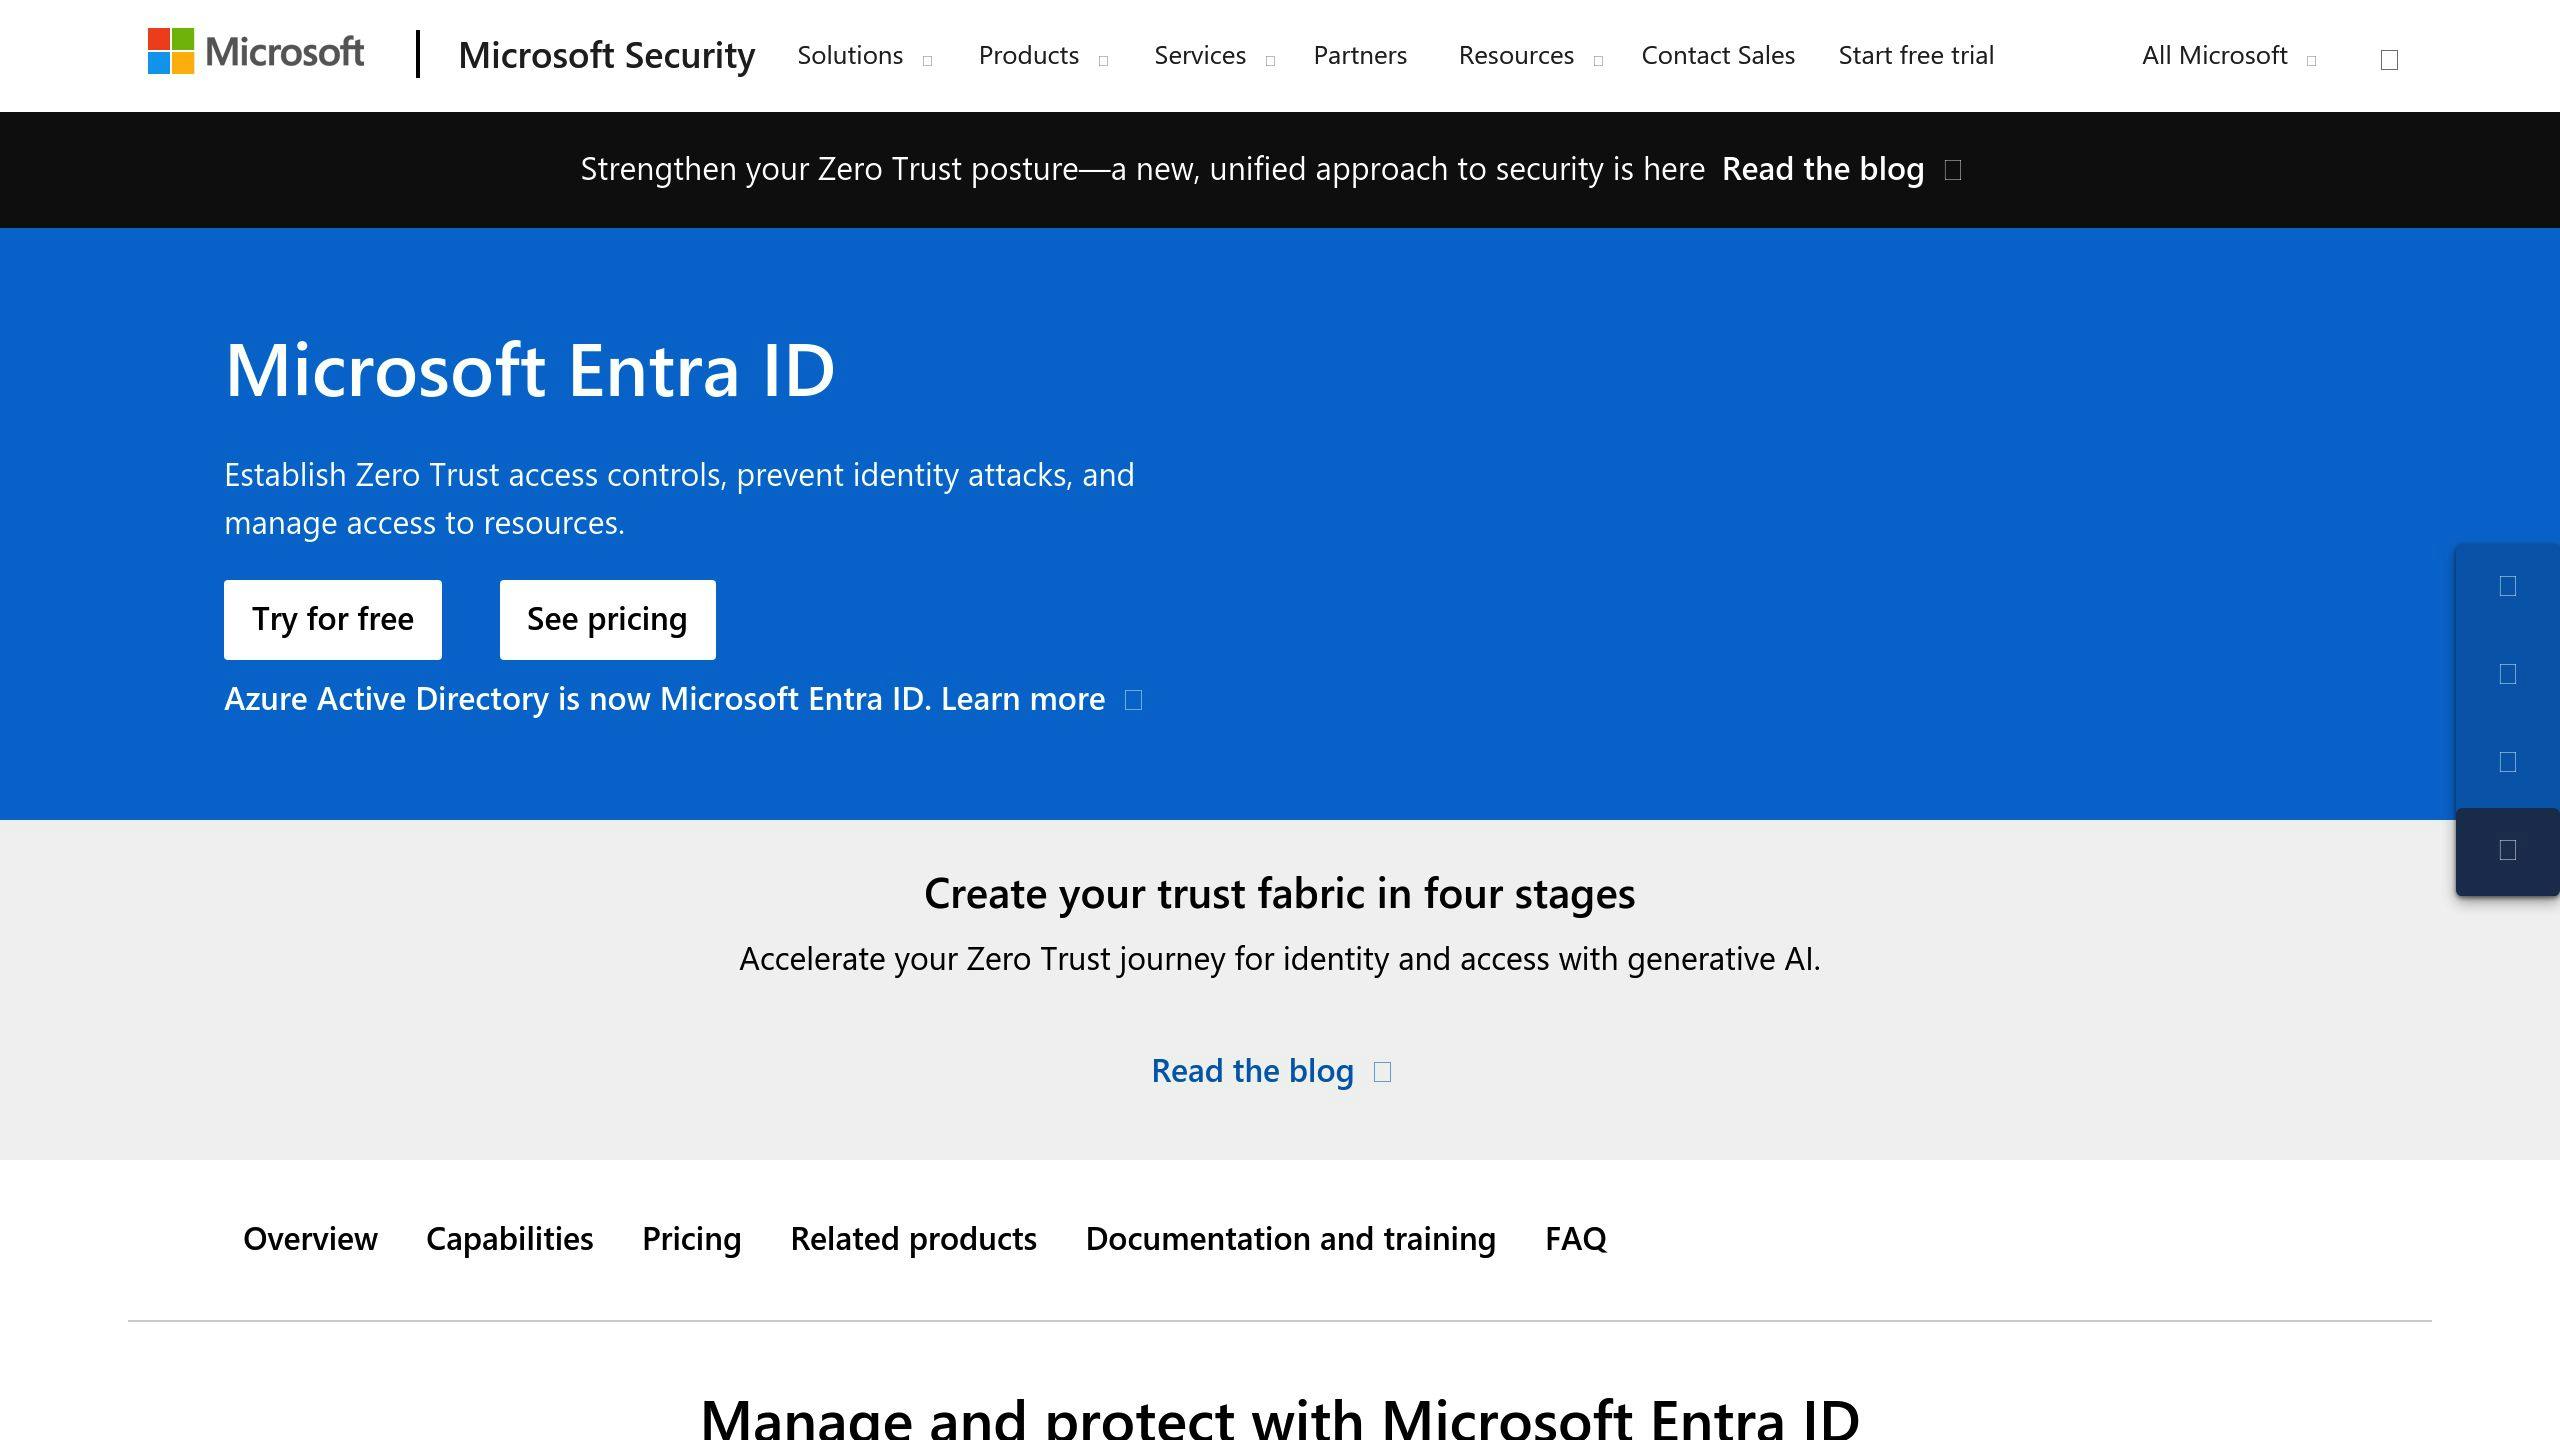
Task: Click the Manage and protect with Microsoft Entra ID heading
Action: [1280, 1417]
